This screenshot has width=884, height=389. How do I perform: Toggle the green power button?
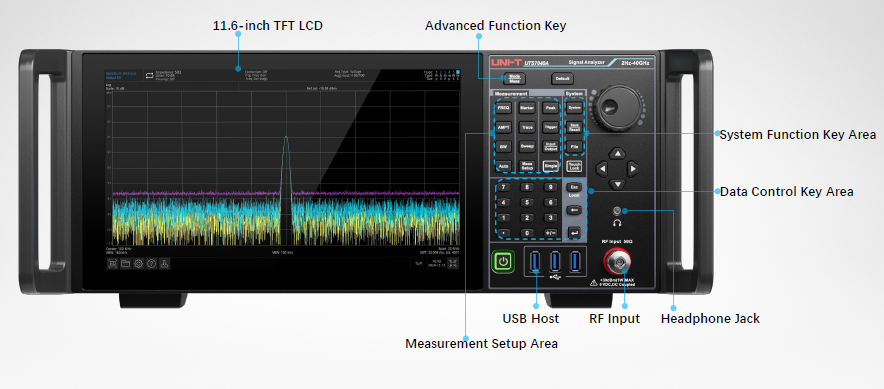(x=503, y=261)
